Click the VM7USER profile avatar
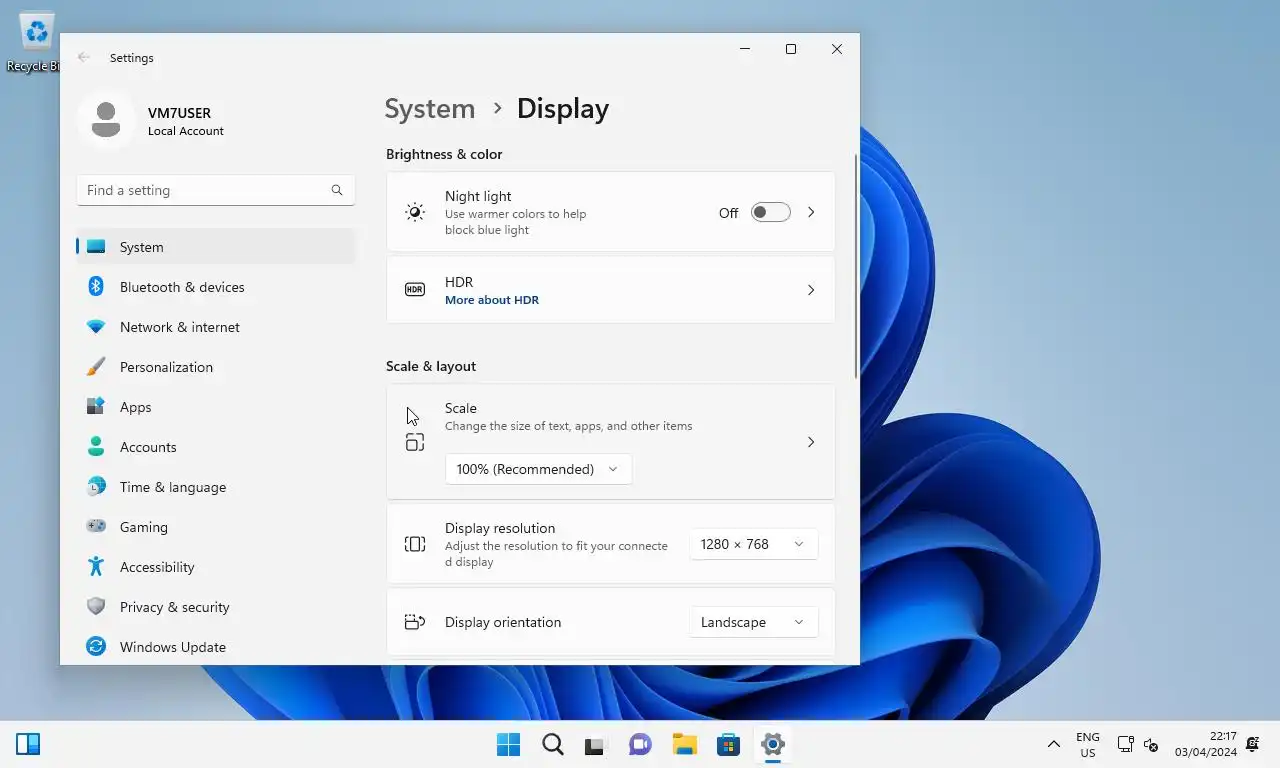 pos(106,120)
